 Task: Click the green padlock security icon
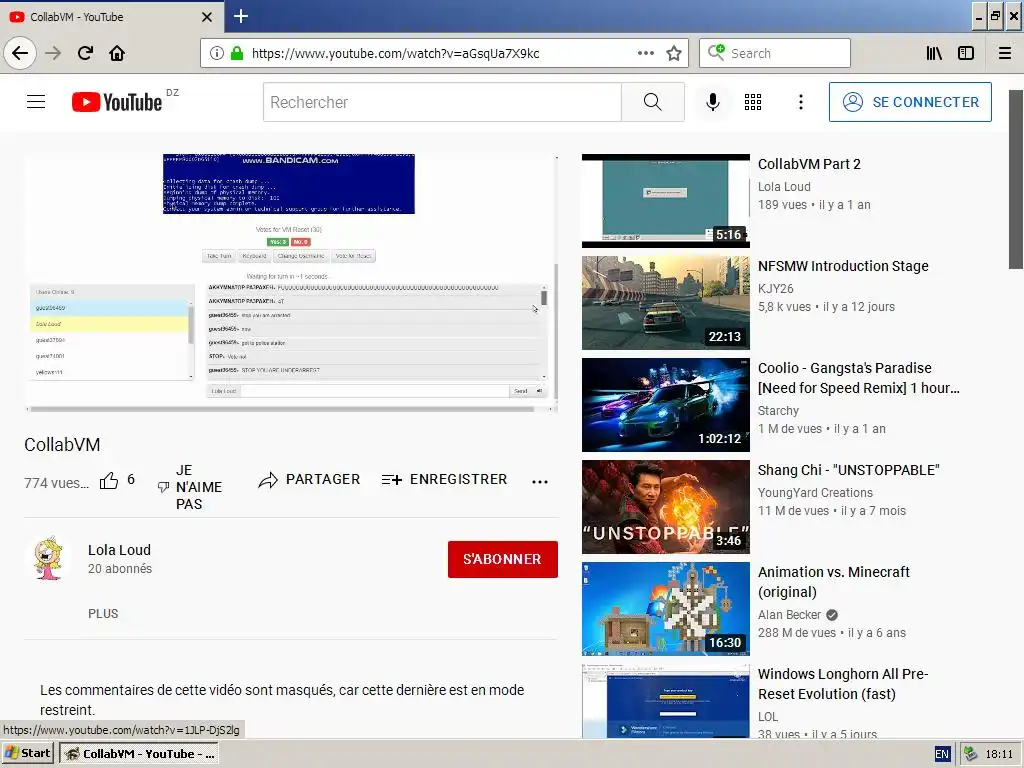pos(237,53)
